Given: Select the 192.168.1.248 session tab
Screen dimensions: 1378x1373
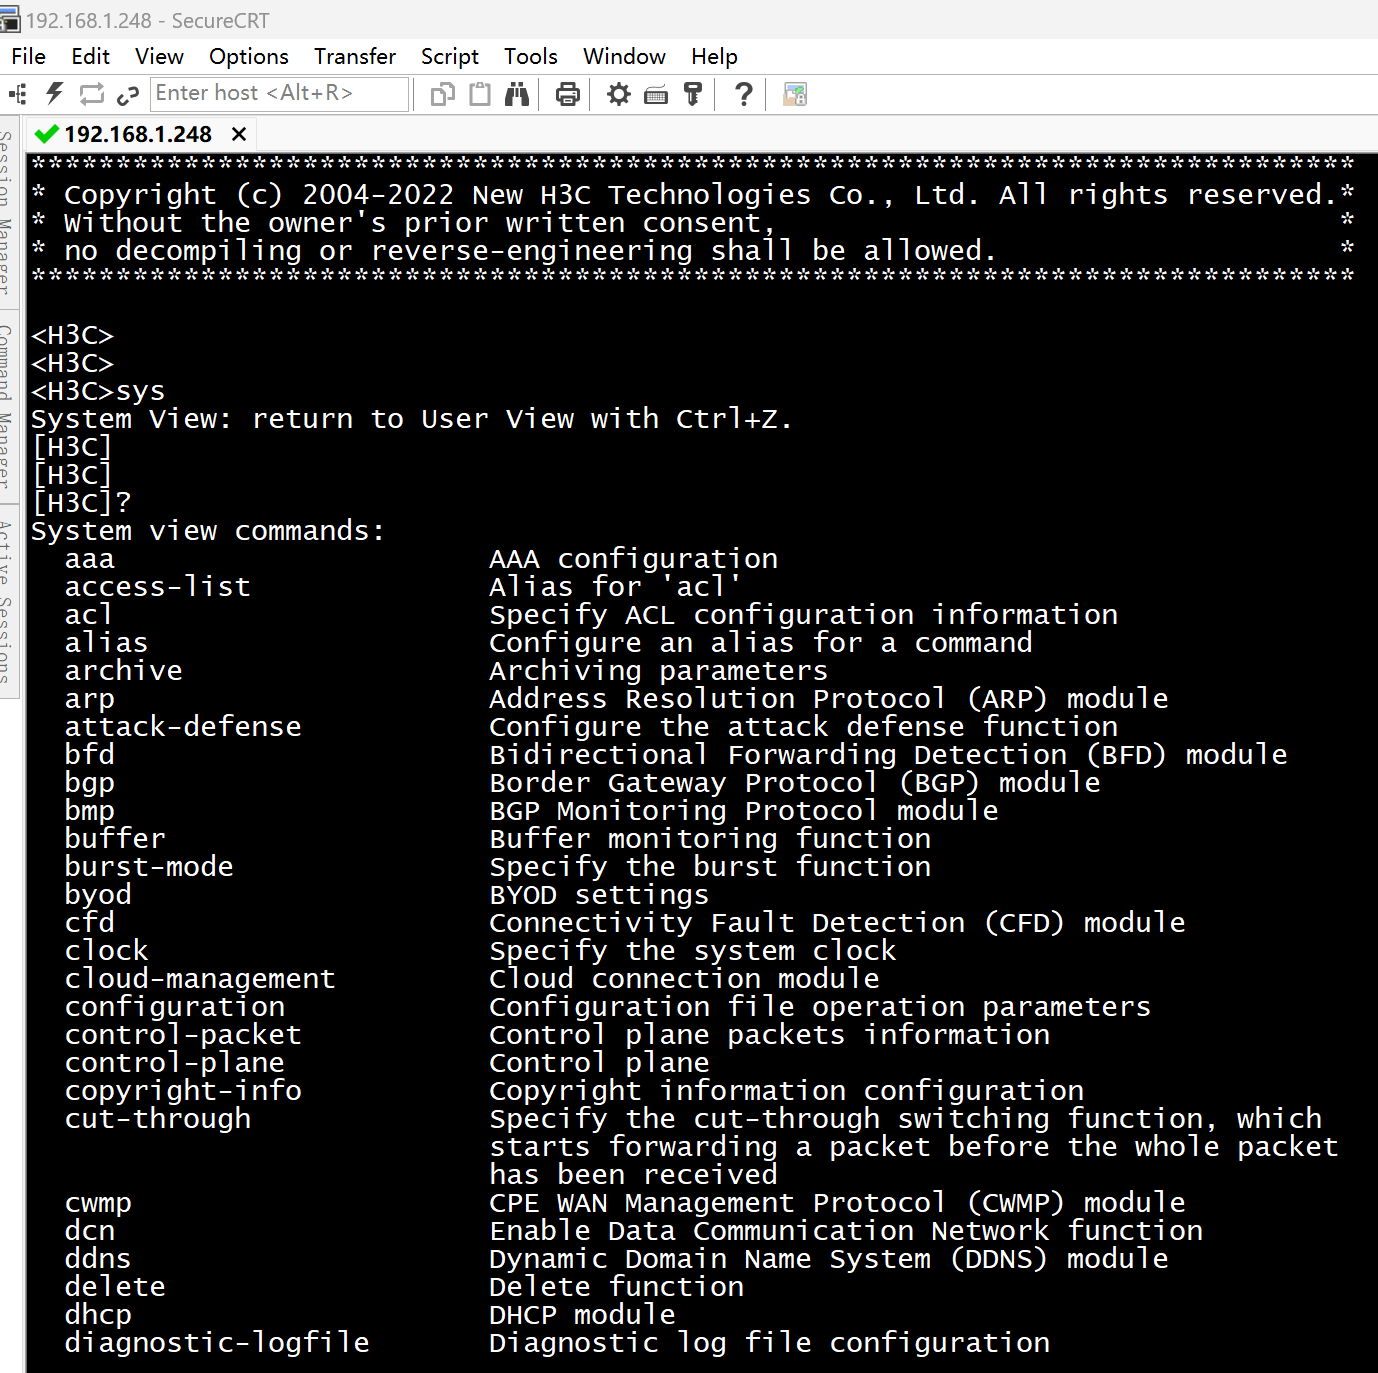Looking at the screenshot, I should click(138, 134).
